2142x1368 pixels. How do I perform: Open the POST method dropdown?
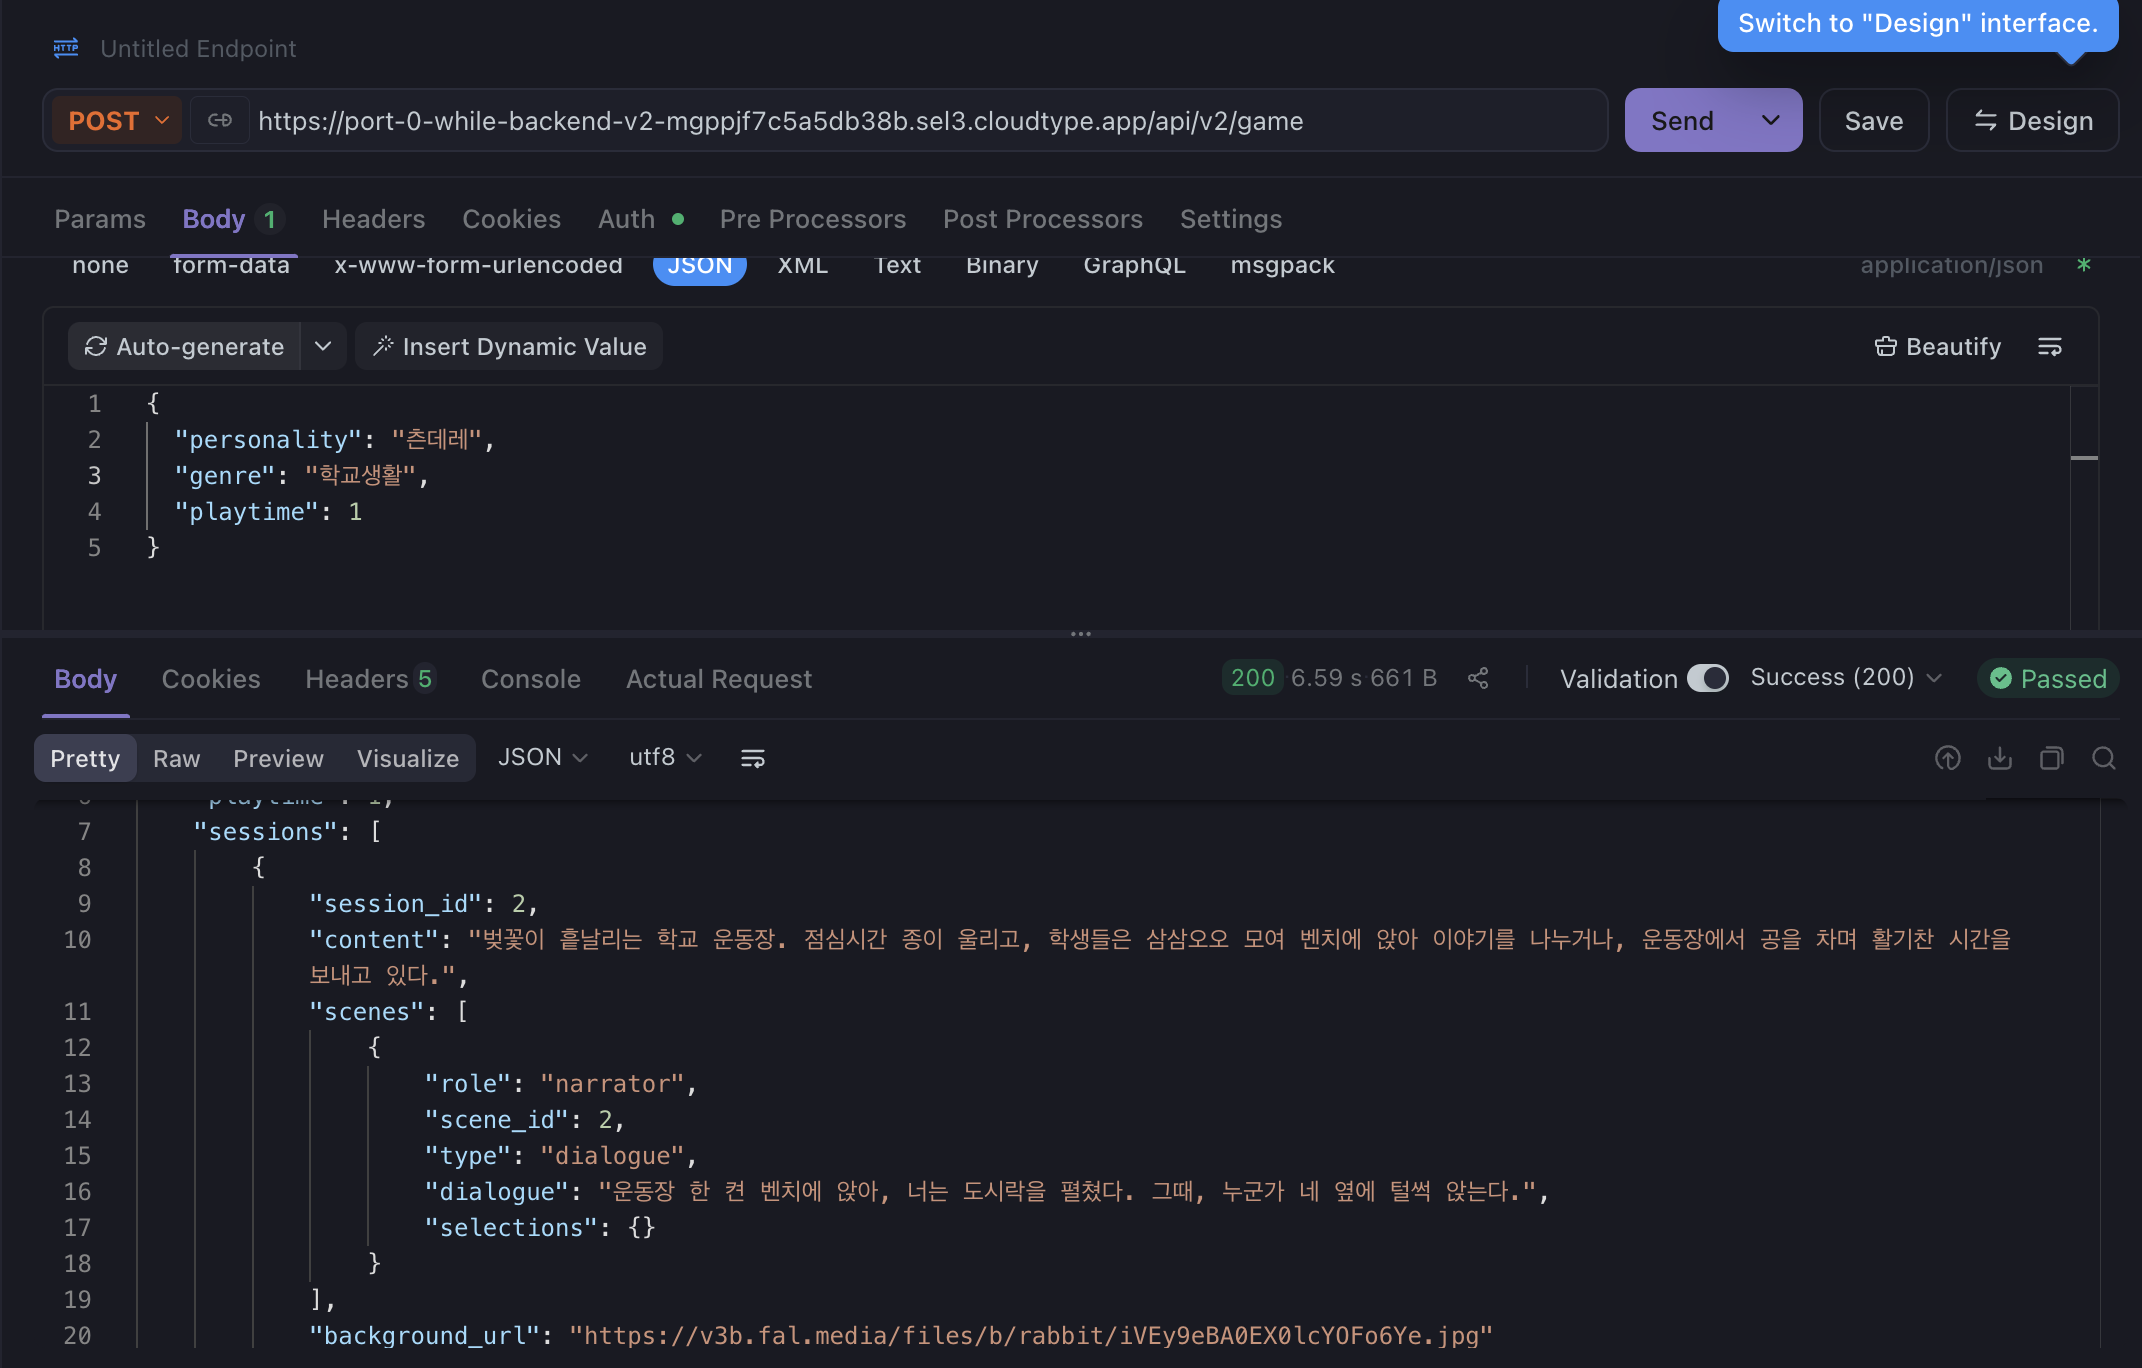tap(117, 121)
